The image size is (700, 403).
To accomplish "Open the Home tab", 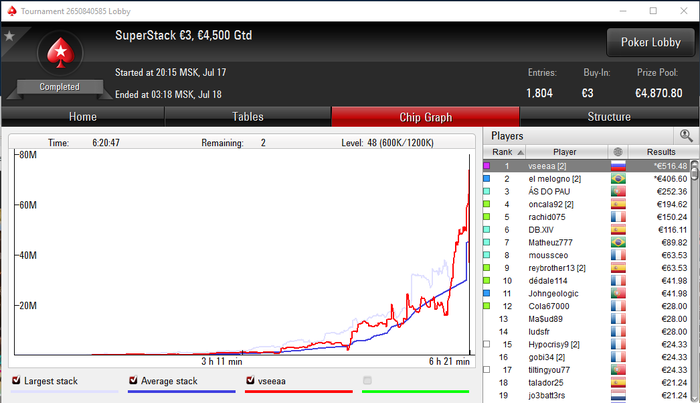I will tap(83, 117).
